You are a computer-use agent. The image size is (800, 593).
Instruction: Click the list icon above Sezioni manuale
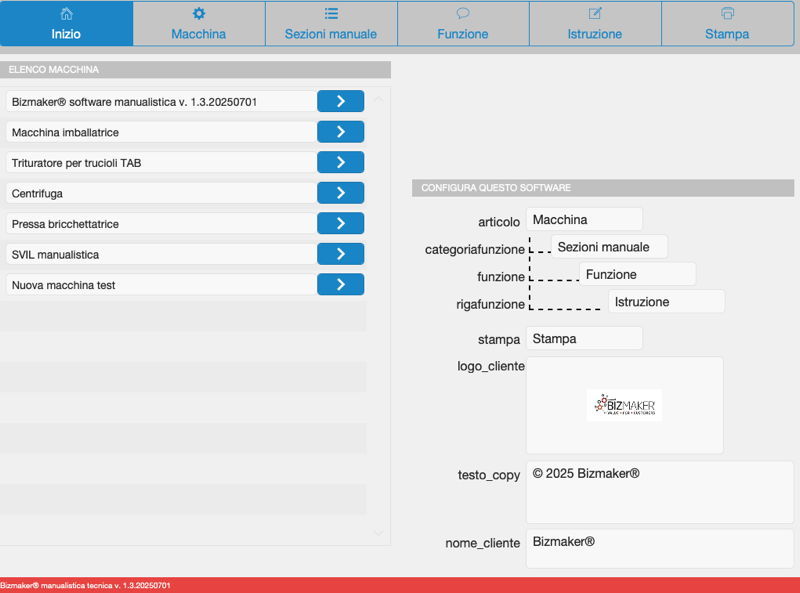[x=331, y=13]
